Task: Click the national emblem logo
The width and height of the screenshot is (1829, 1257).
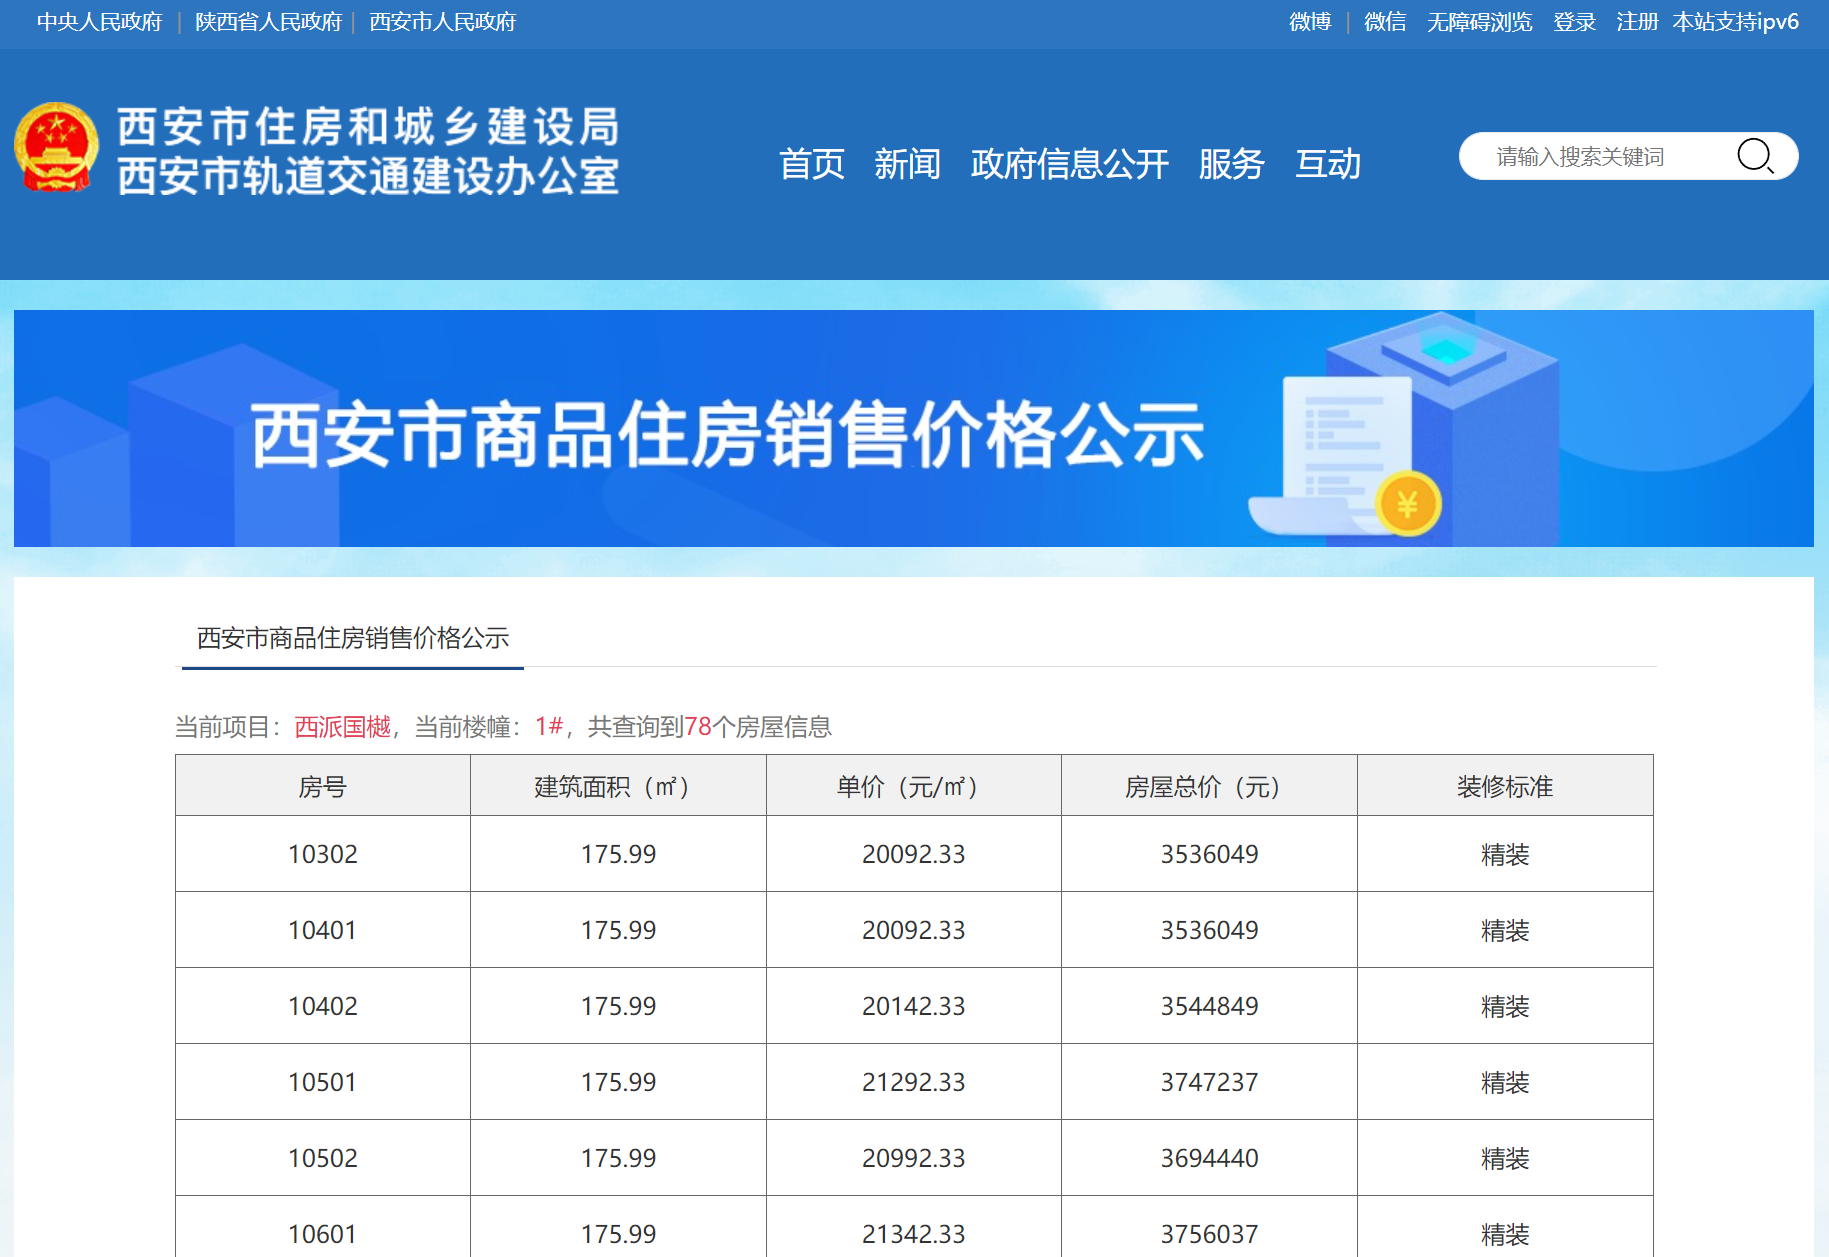Action: 56,147
